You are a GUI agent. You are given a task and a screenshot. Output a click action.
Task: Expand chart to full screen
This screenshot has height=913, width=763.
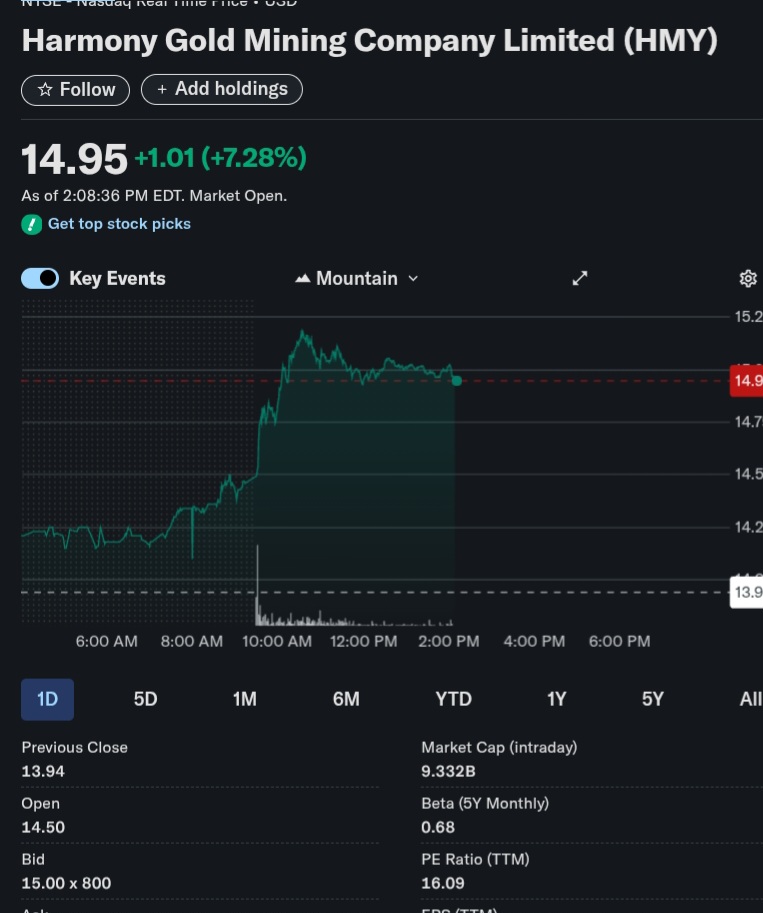[x=580, y=278]
